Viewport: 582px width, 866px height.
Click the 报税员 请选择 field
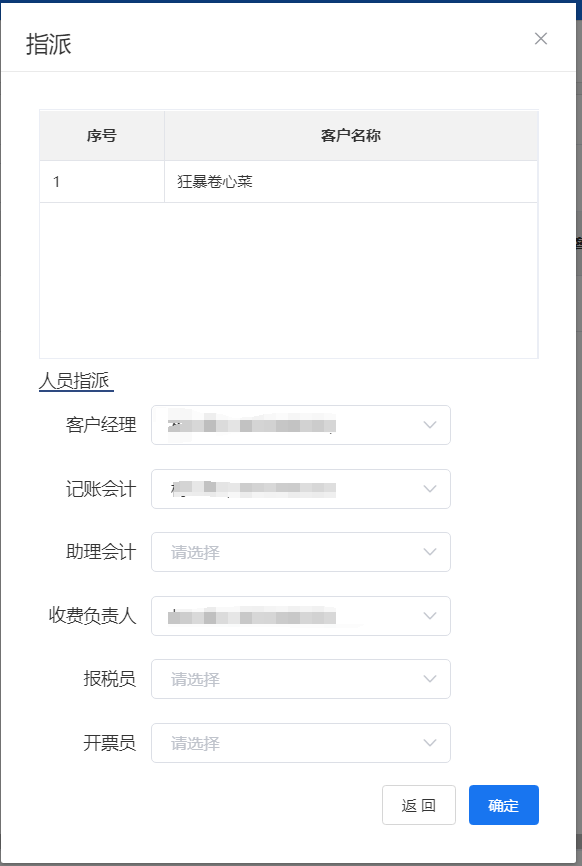click(x=301, y=679)
